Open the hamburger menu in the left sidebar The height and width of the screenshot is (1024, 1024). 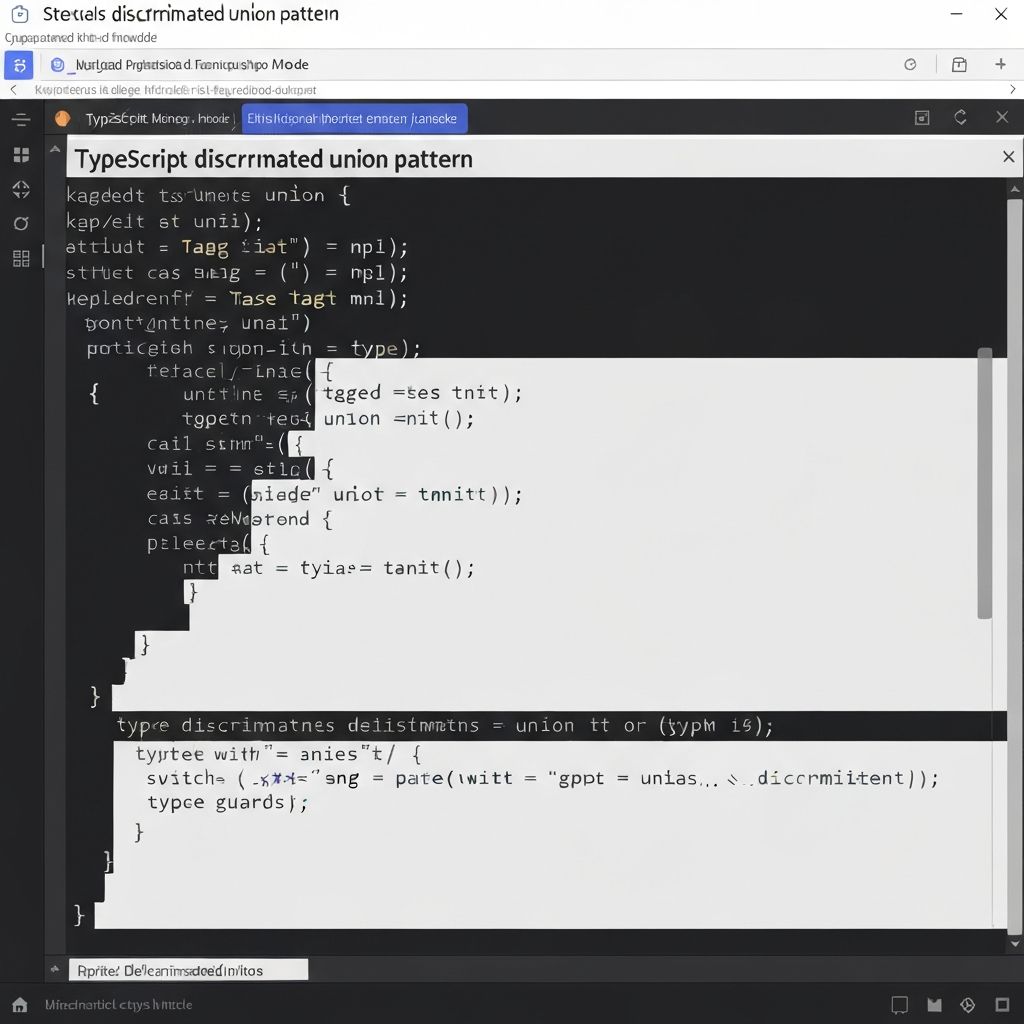20,118
